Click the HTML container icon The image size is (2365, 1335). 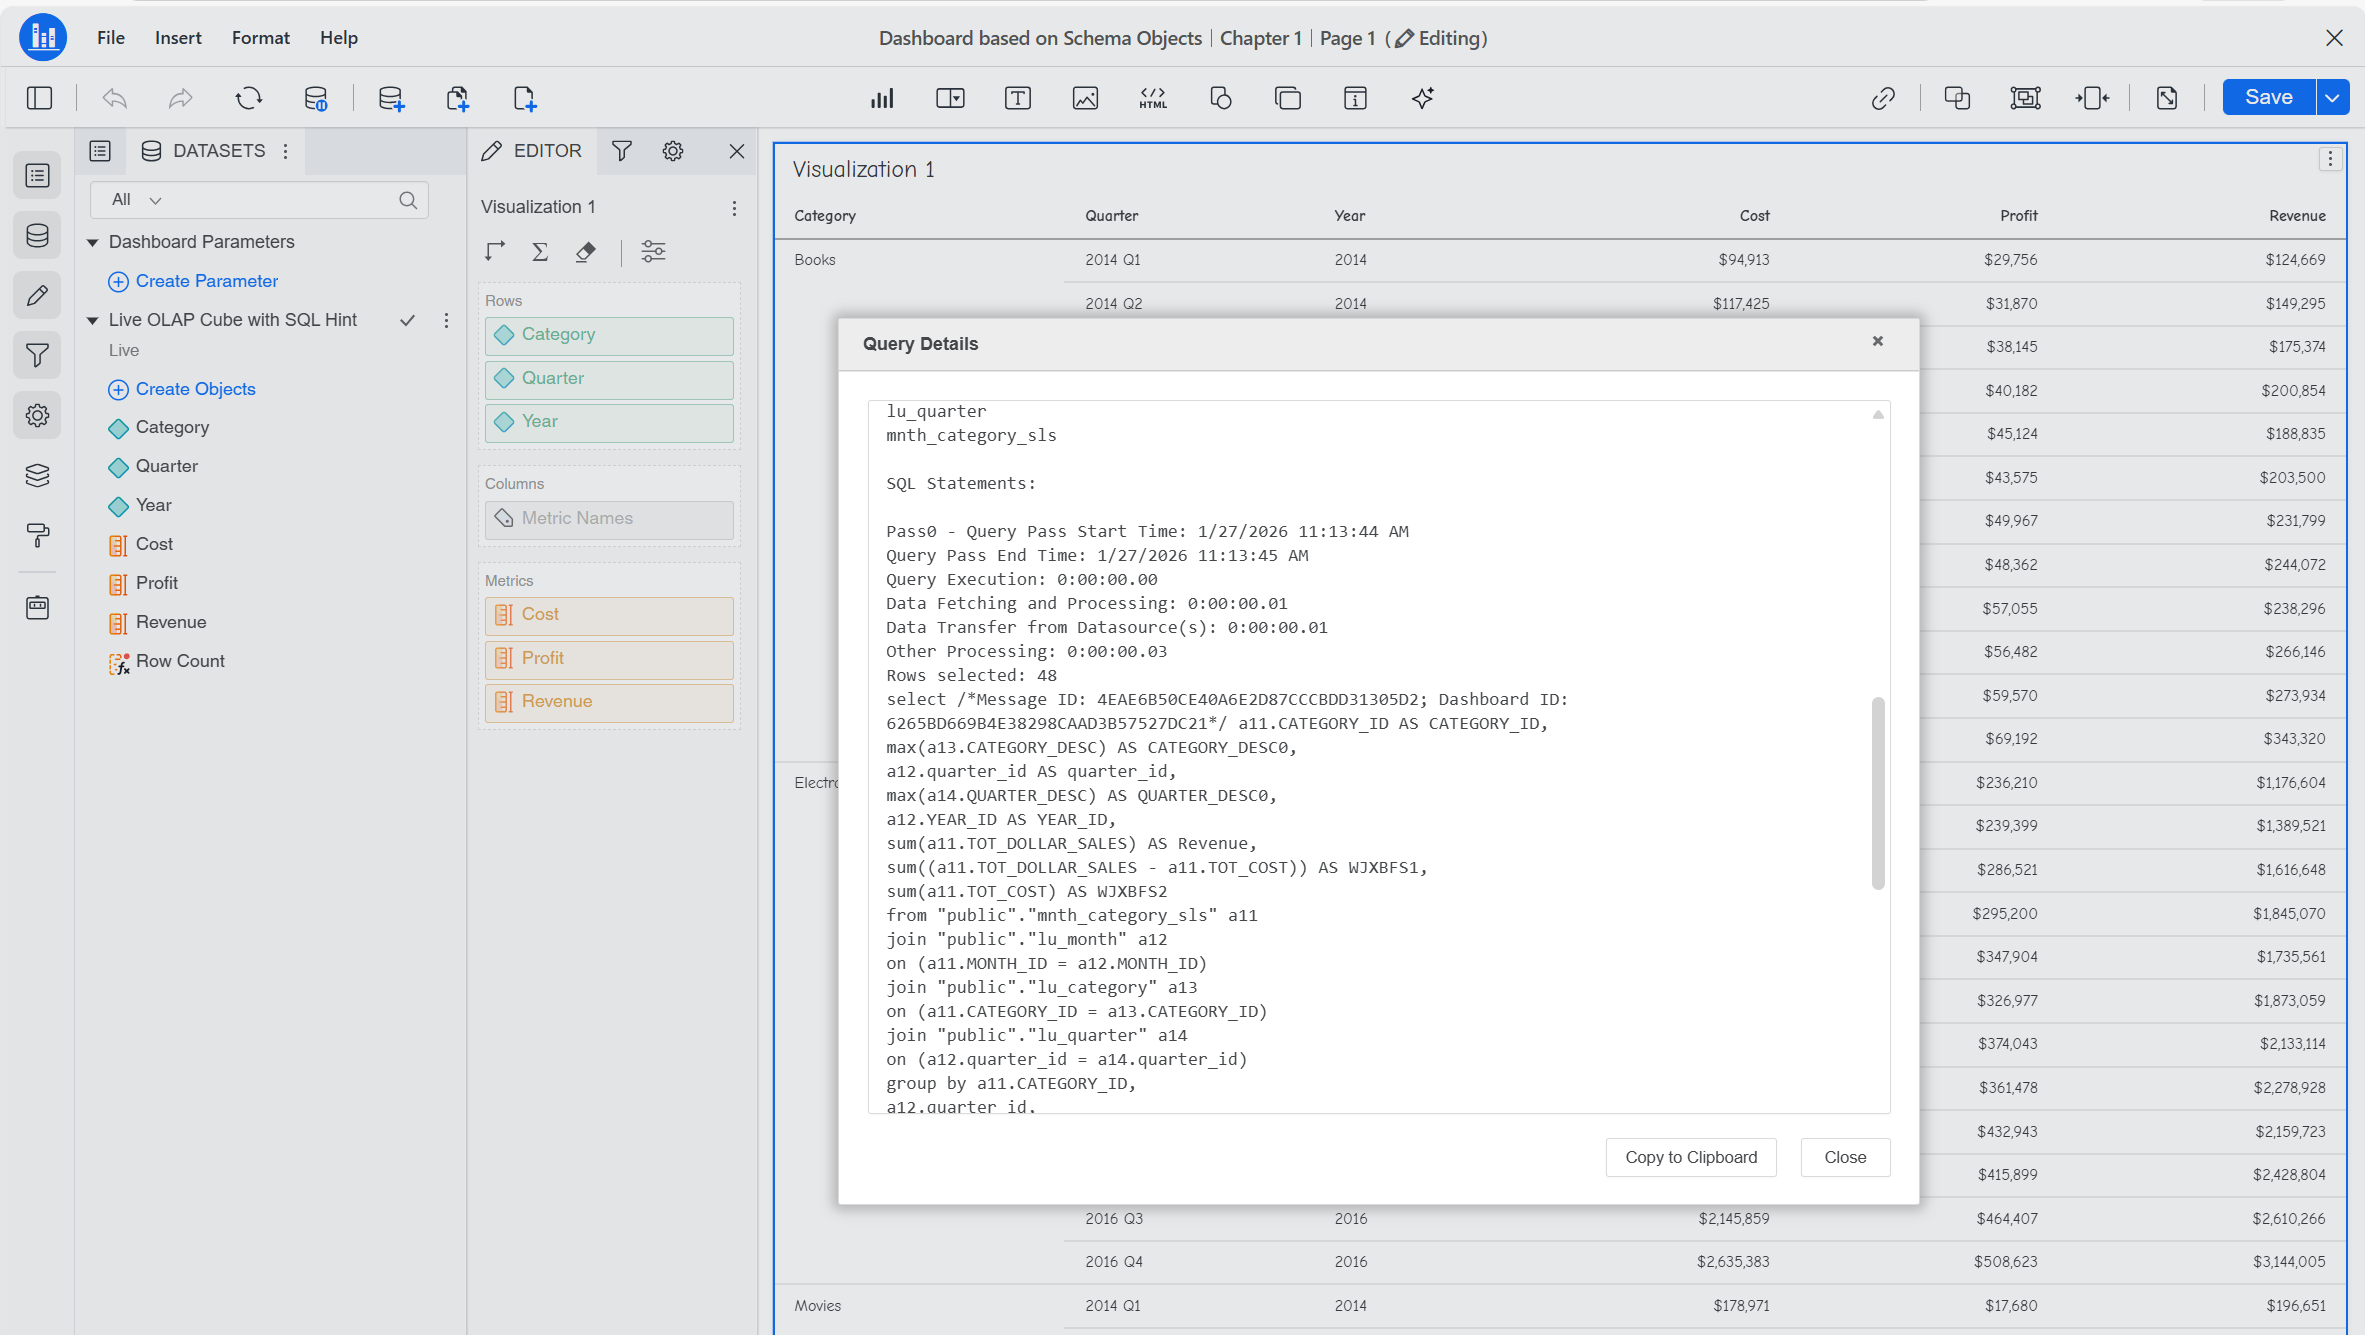tap(1152, 98)
